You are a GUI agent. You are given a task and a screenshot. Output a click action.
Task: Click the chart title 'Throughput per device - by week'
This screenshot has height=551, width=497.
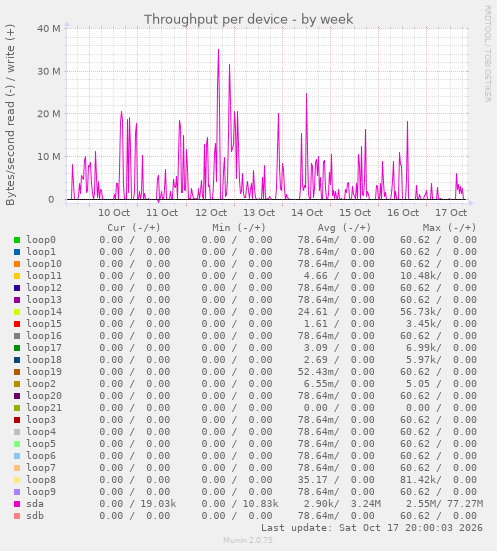(248, 19)
